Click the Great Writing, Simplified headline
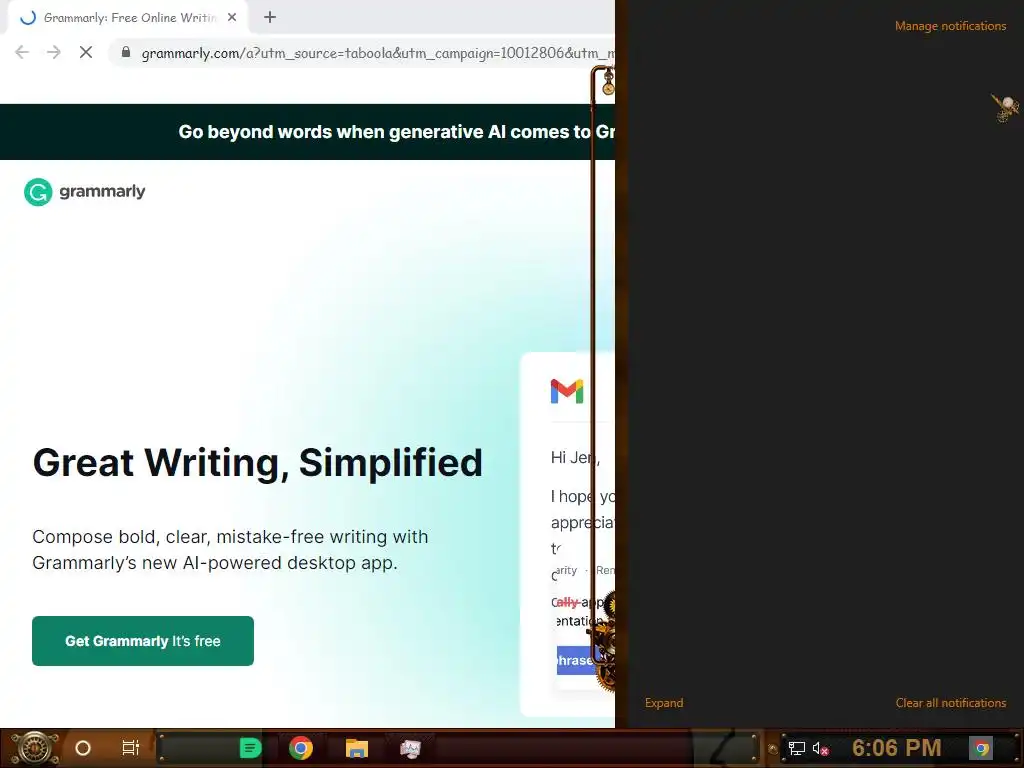Image resolution: width=1024 pixels, height=768 pixels. pyautogui.click(x=257, y=462)
